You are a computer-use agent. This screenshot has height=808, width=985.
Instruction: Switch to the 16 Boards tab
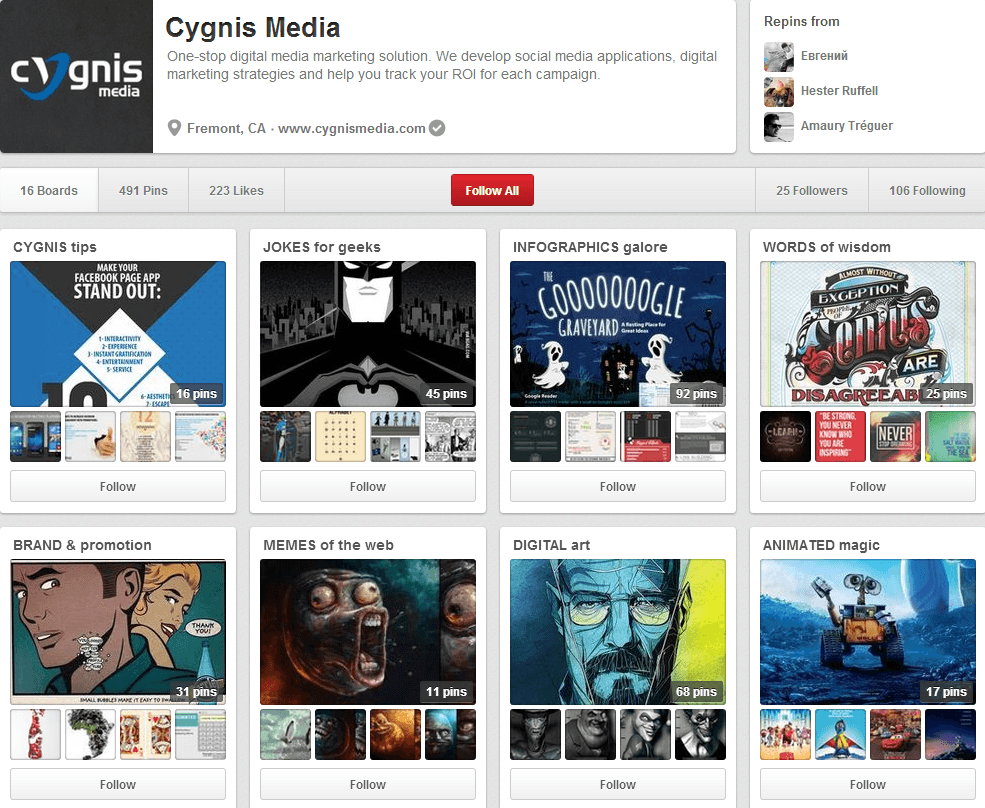tap(49, 190)
